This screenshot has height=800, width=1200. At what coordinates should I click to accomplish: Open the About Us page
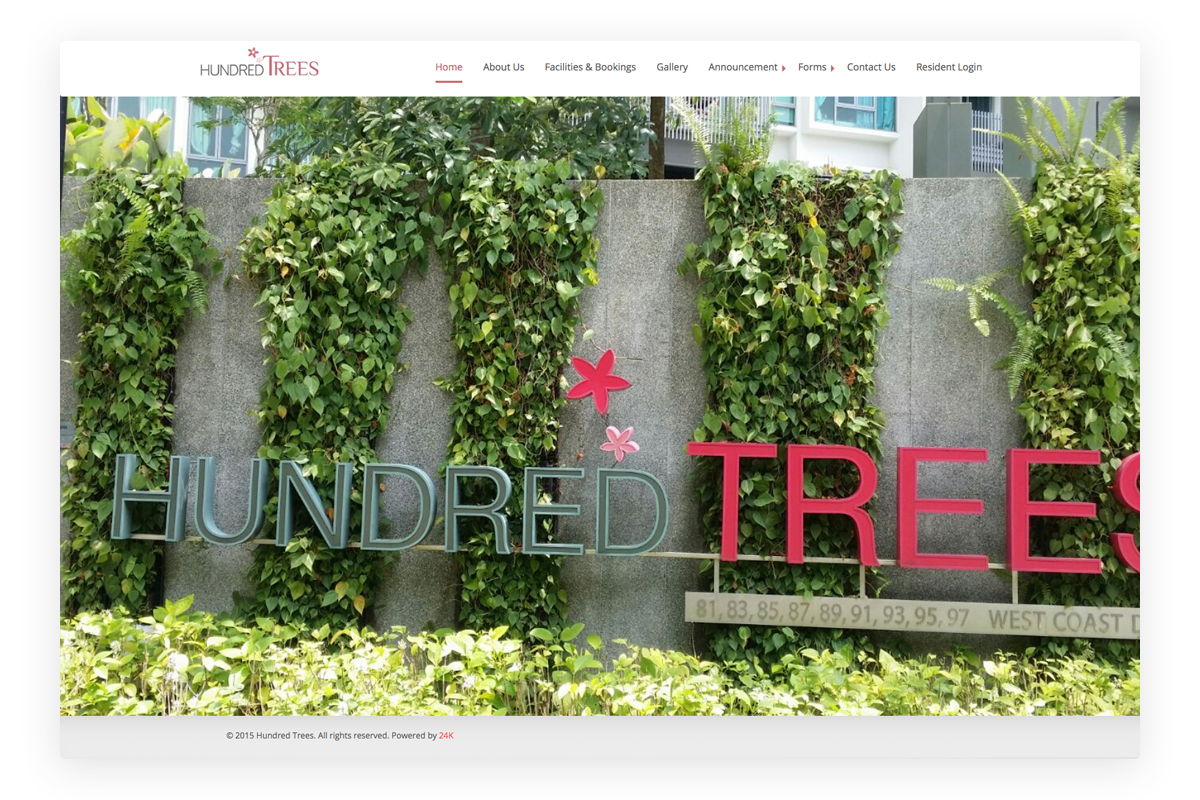(x=503, y=67)
